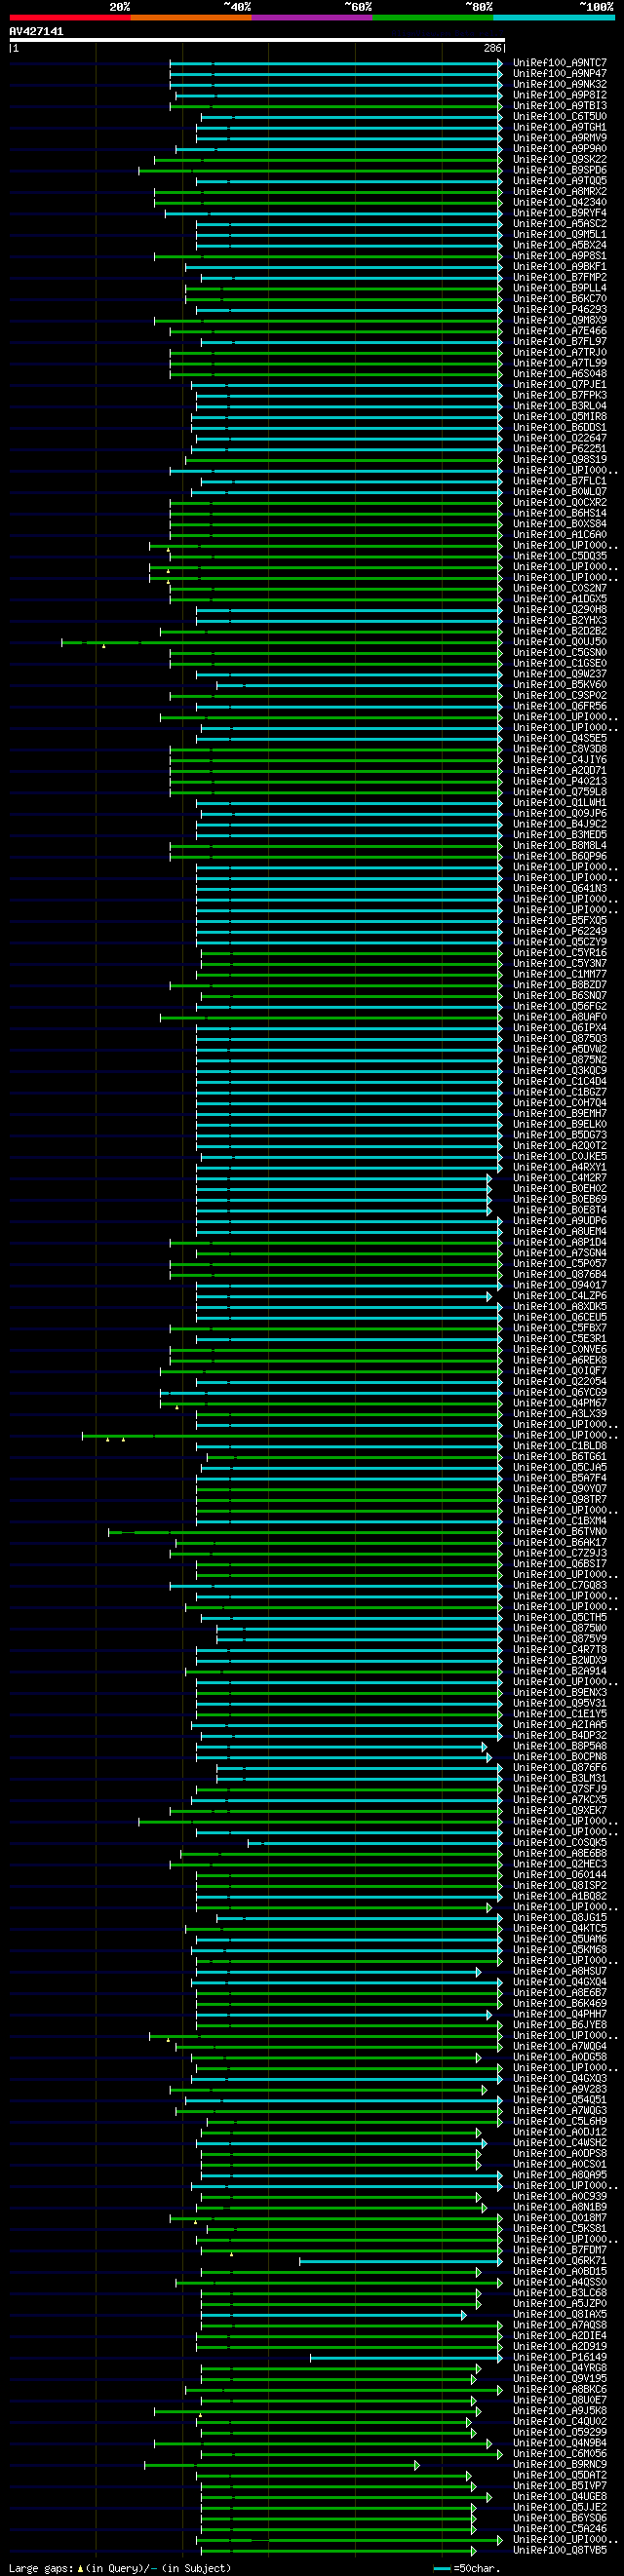This screenshot has height=2576, width=624.
Task: Click UniRef100_Q98TR7 label
Action: (x=560, y=1500)
